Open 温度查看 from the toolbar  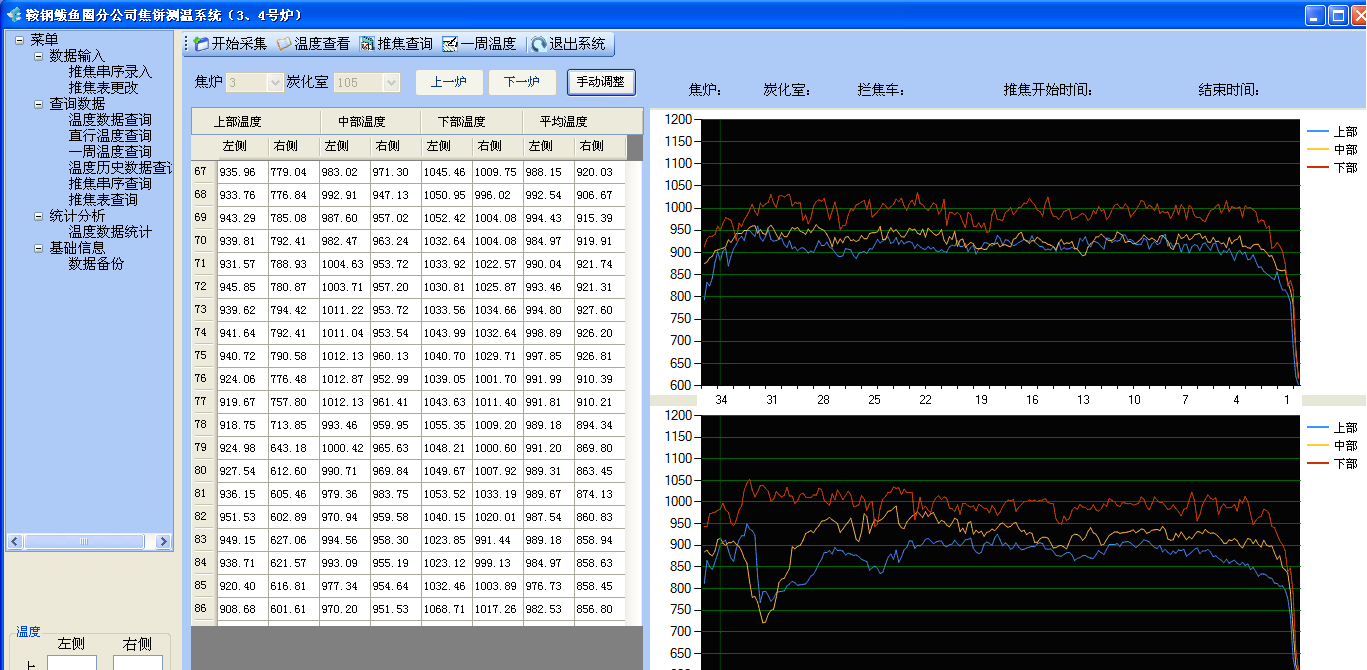(285, 44)
